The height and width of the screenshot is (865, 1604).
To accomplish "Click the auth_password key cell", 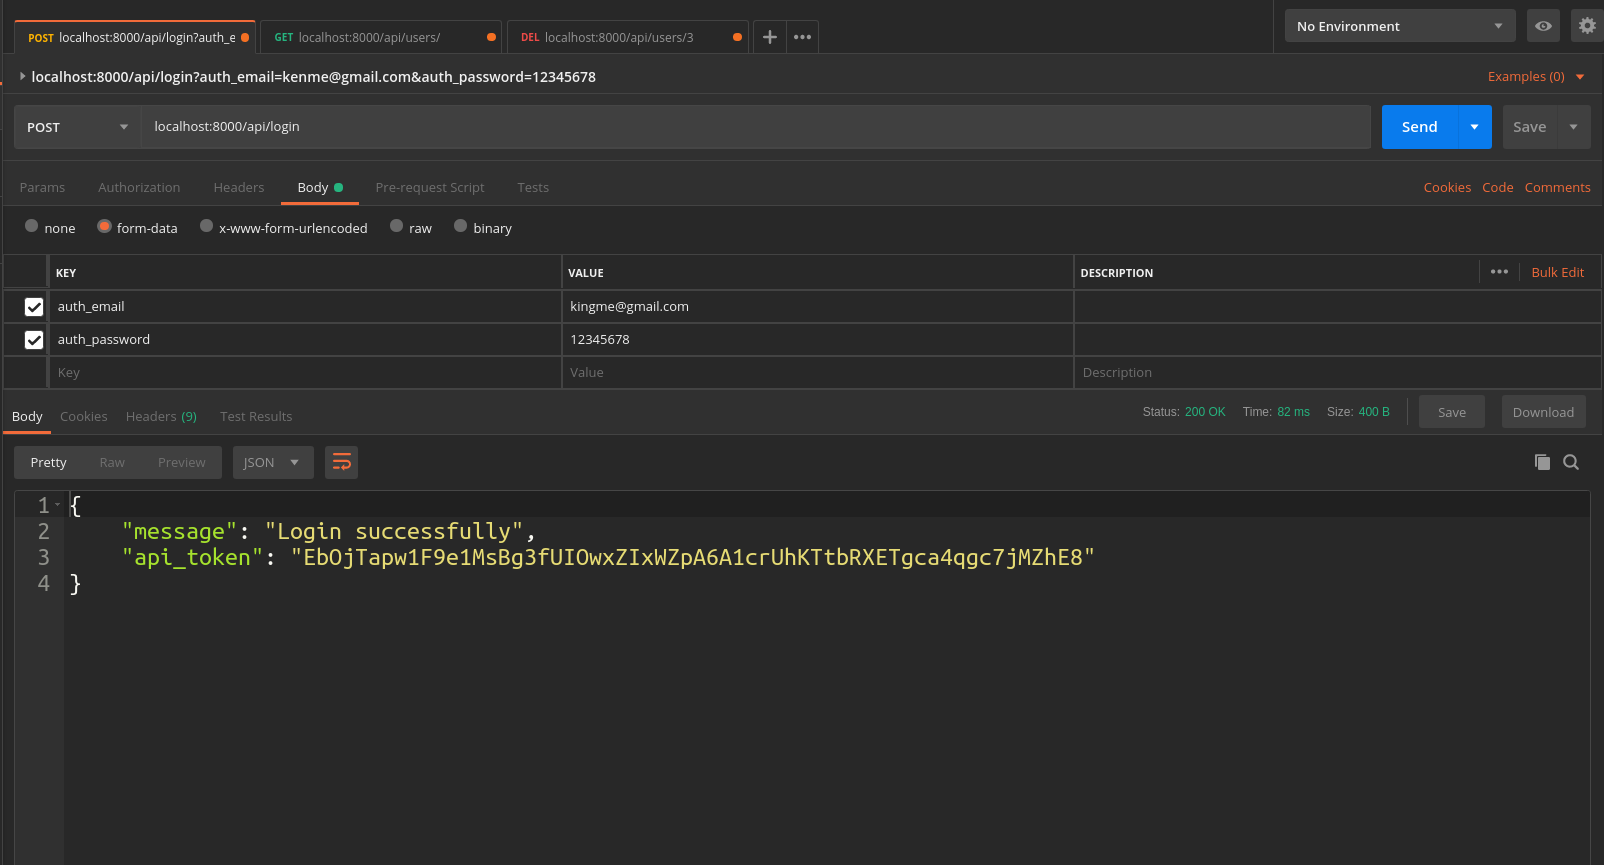I will (304, 340).
